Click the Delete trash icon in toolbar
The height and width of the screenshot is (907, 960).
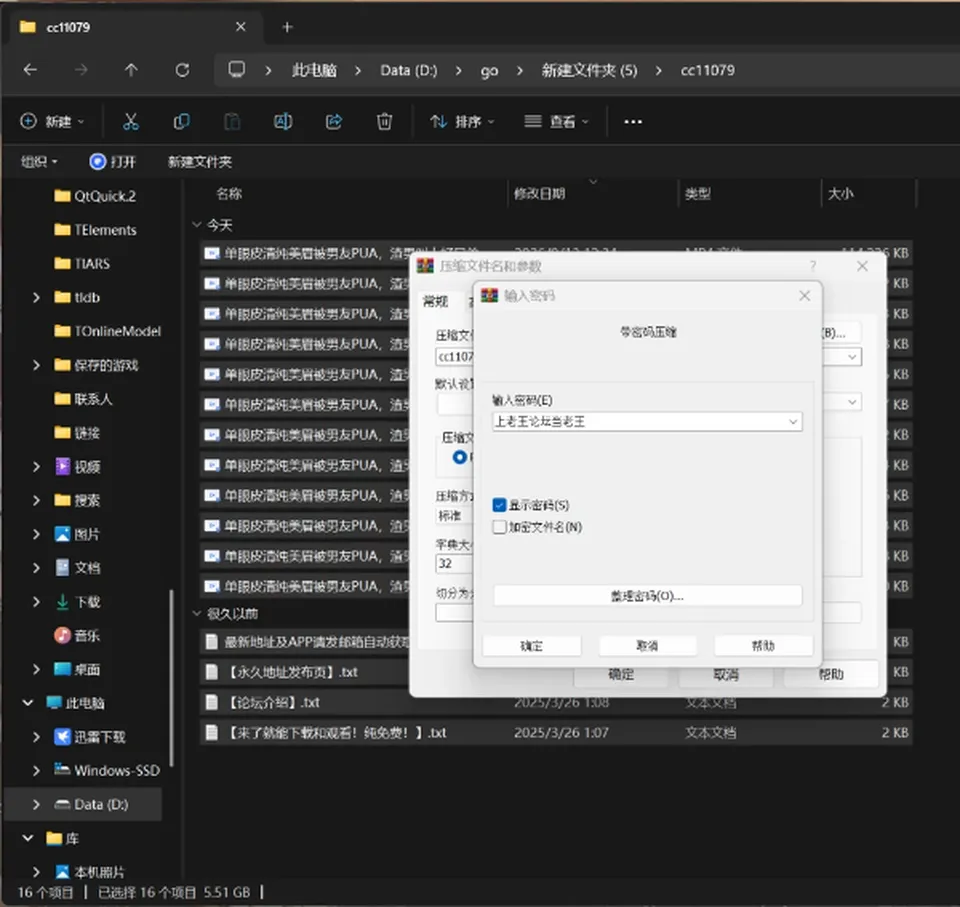[x=384, y=121]
